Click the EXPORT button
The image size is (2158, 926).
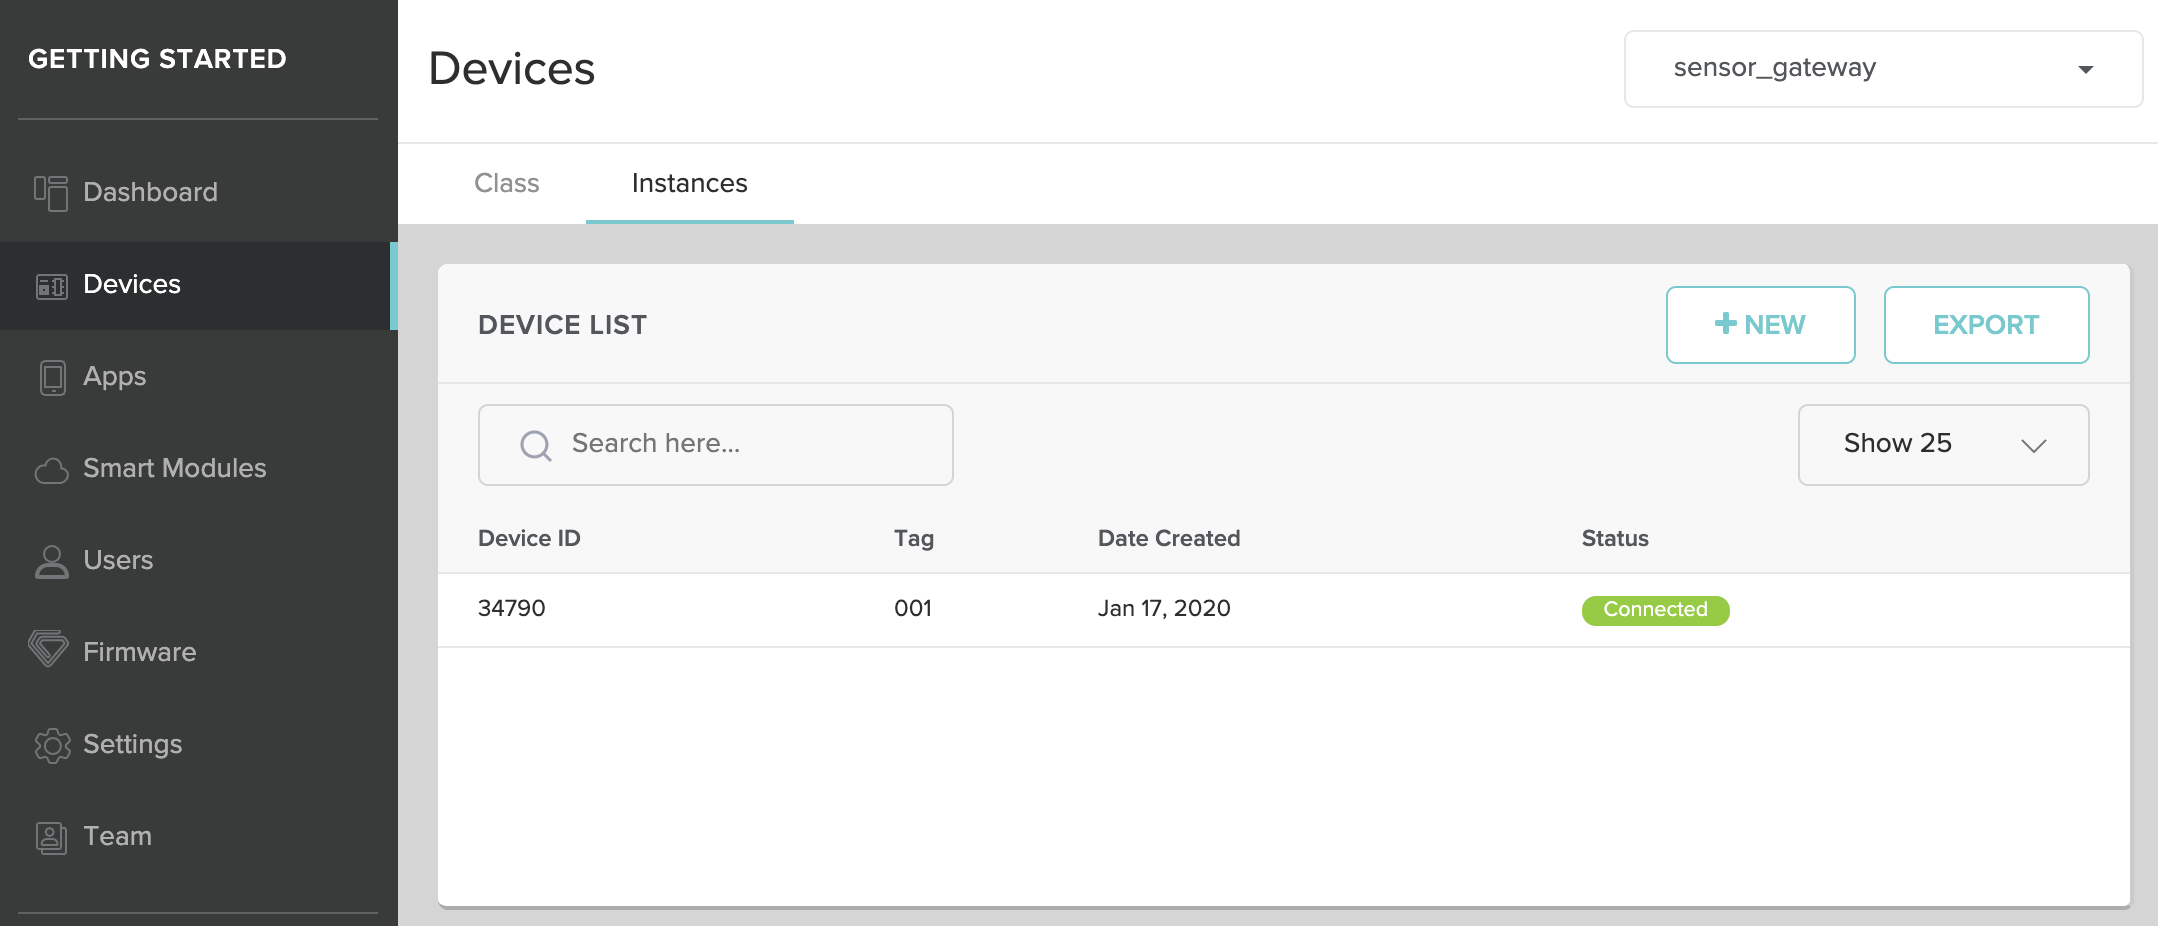pyautogui.click(x=1986, y=325)
